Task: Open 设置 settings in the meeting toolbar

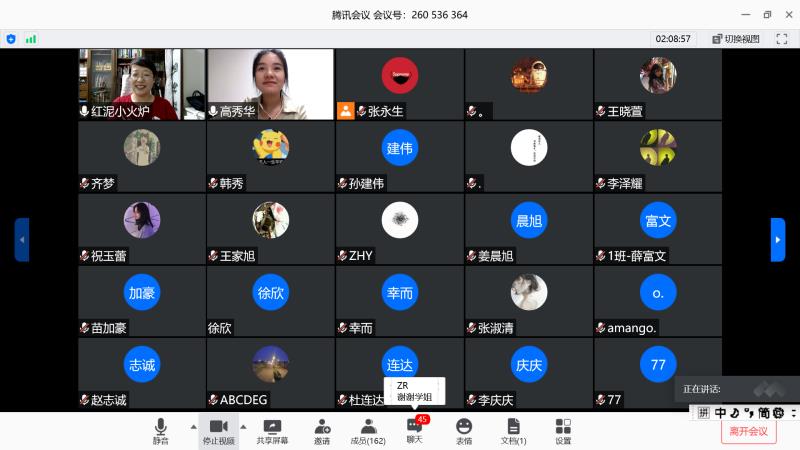Action: (x=563, y=431)
